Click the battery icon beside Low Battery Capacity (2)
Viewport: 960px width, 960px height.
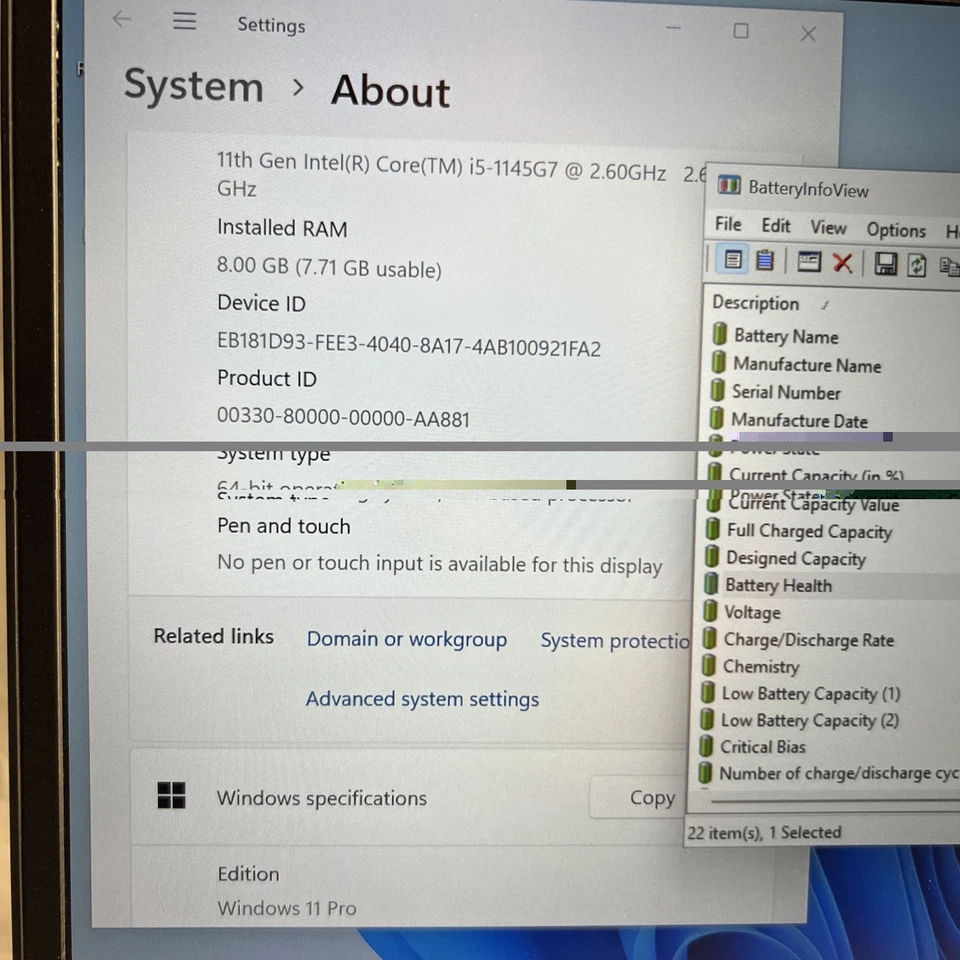pos(707,719)
